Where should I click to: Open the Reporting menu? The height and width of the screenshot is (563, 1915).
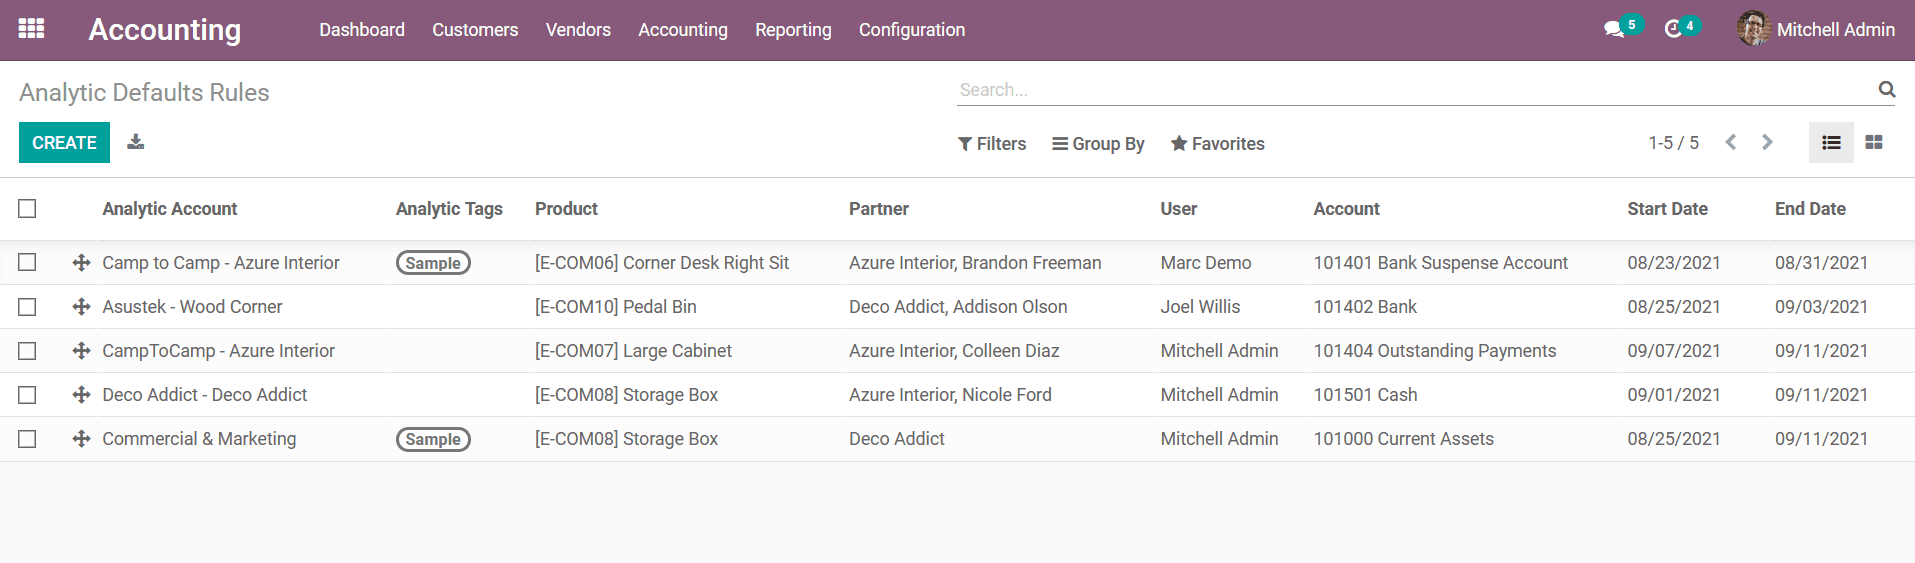click(x=793, y=30)
